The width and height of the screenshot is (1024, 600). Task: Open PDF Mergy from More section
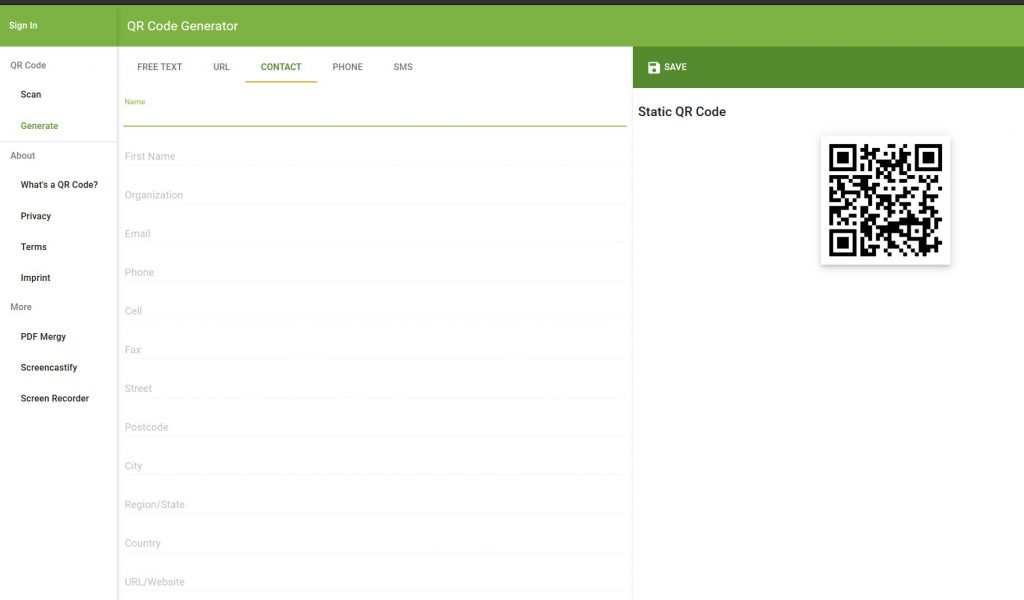tap(43, 337)
